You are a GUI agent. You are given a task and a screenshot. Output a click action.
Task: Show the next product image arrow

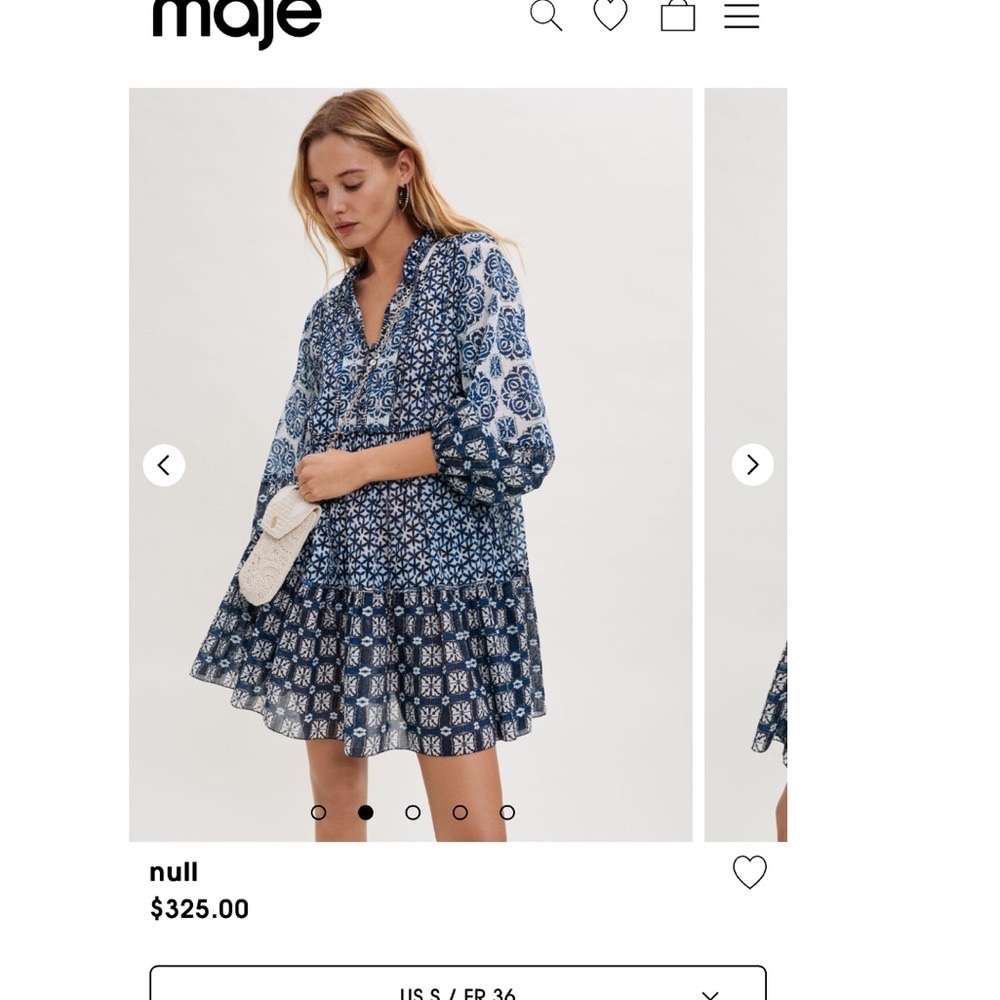pyautogui.click(x=752, y=464)
